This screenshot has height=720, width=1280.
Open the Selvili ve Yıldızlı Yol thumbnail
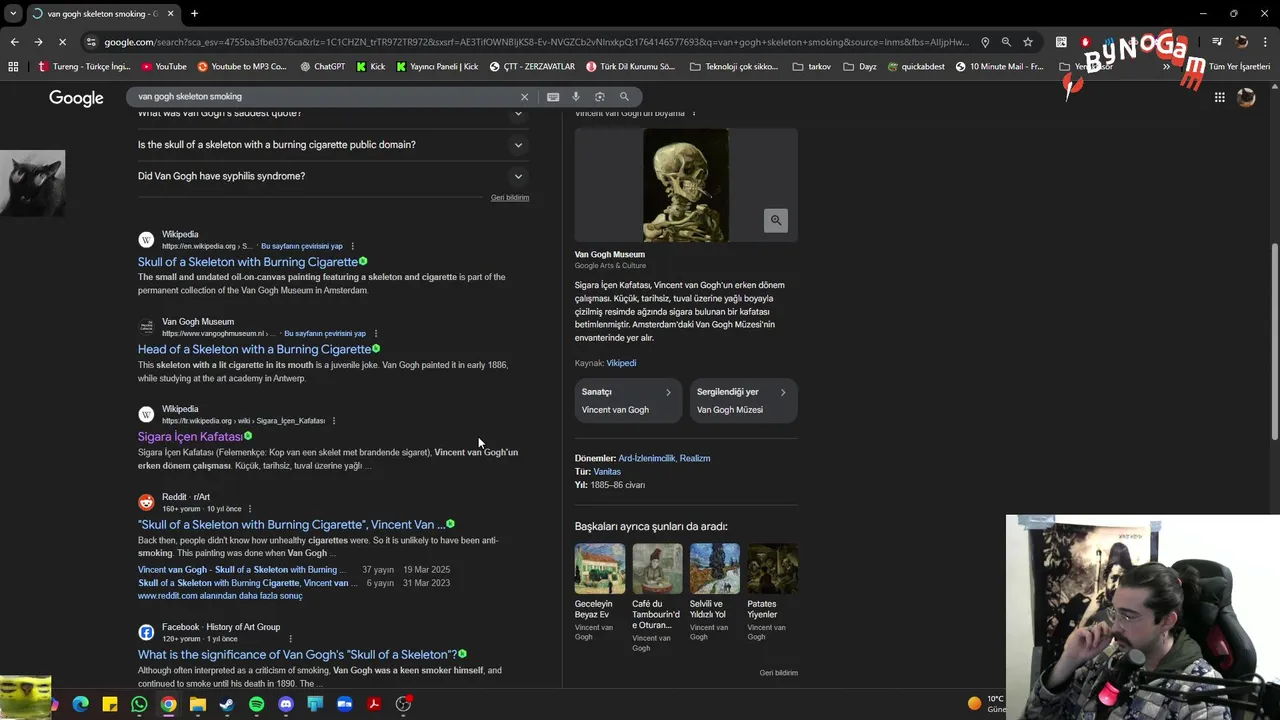point(715,569)
